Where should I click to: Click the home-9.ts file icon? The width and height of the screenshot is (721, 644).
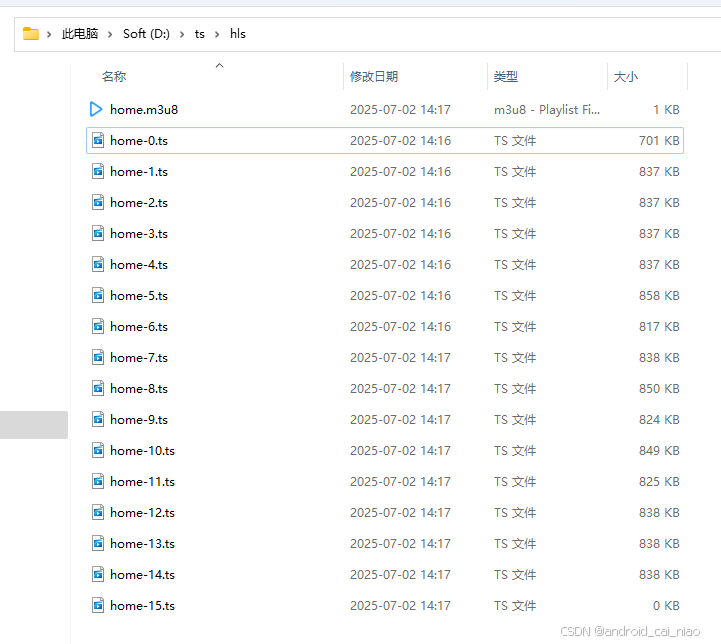tap(98, 420)
